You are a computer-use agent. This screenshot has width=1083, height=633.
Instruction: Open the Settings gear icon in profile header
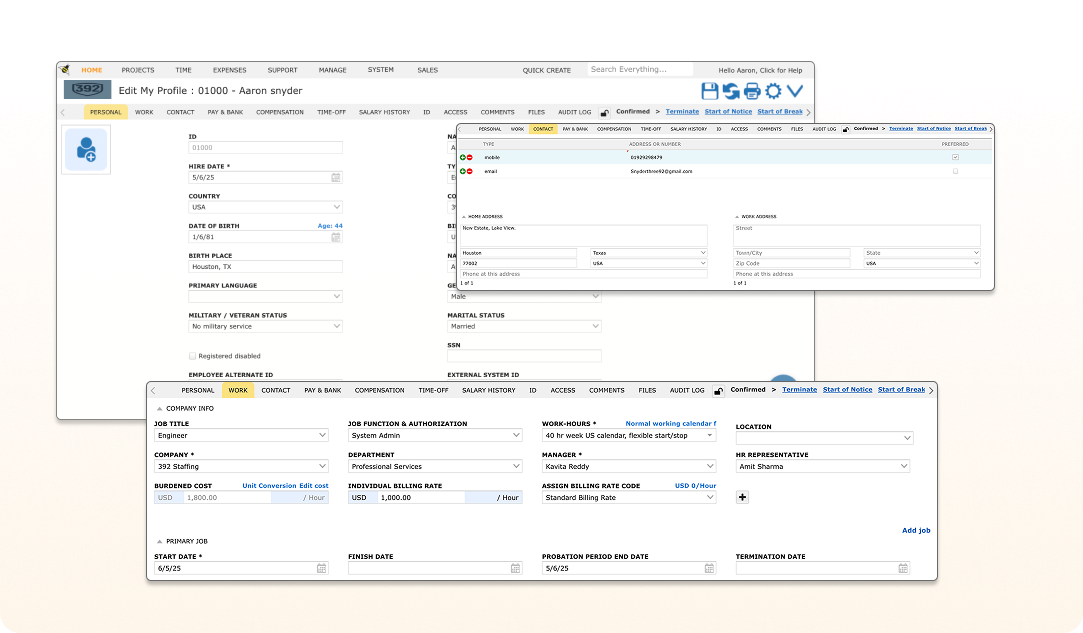774,91
